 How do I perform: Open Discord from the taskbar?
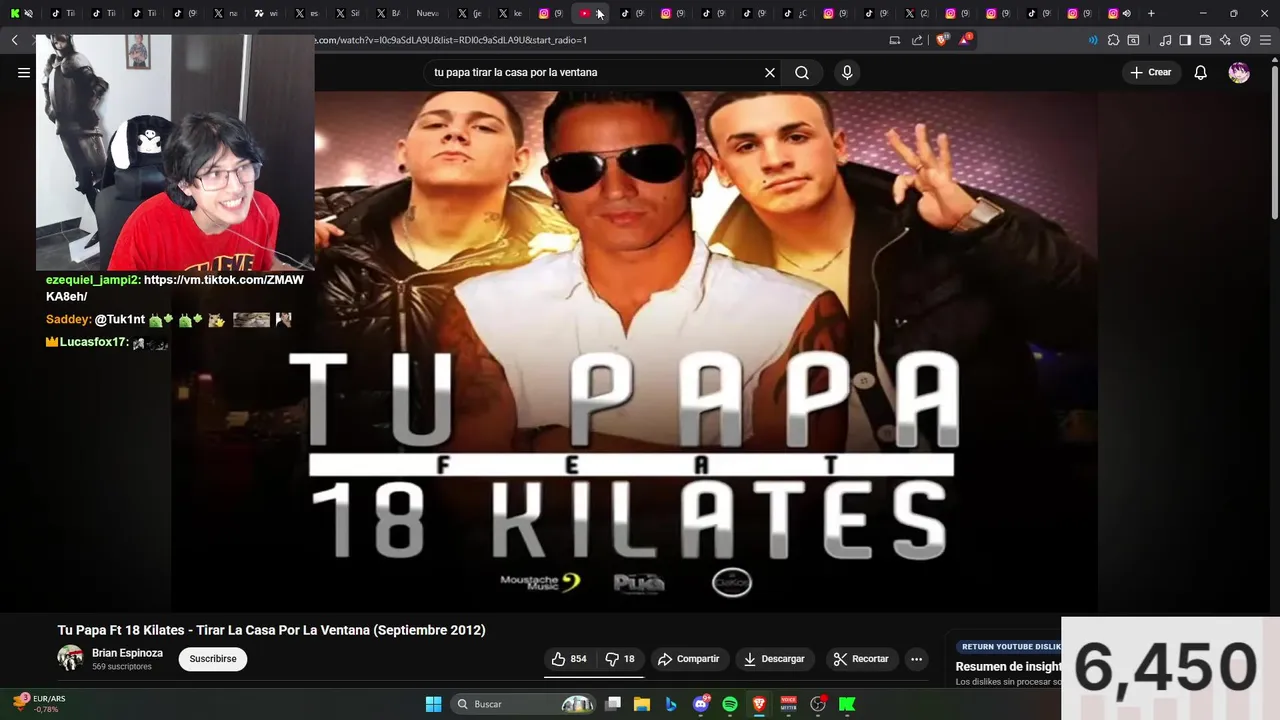[x=701, y=704]
